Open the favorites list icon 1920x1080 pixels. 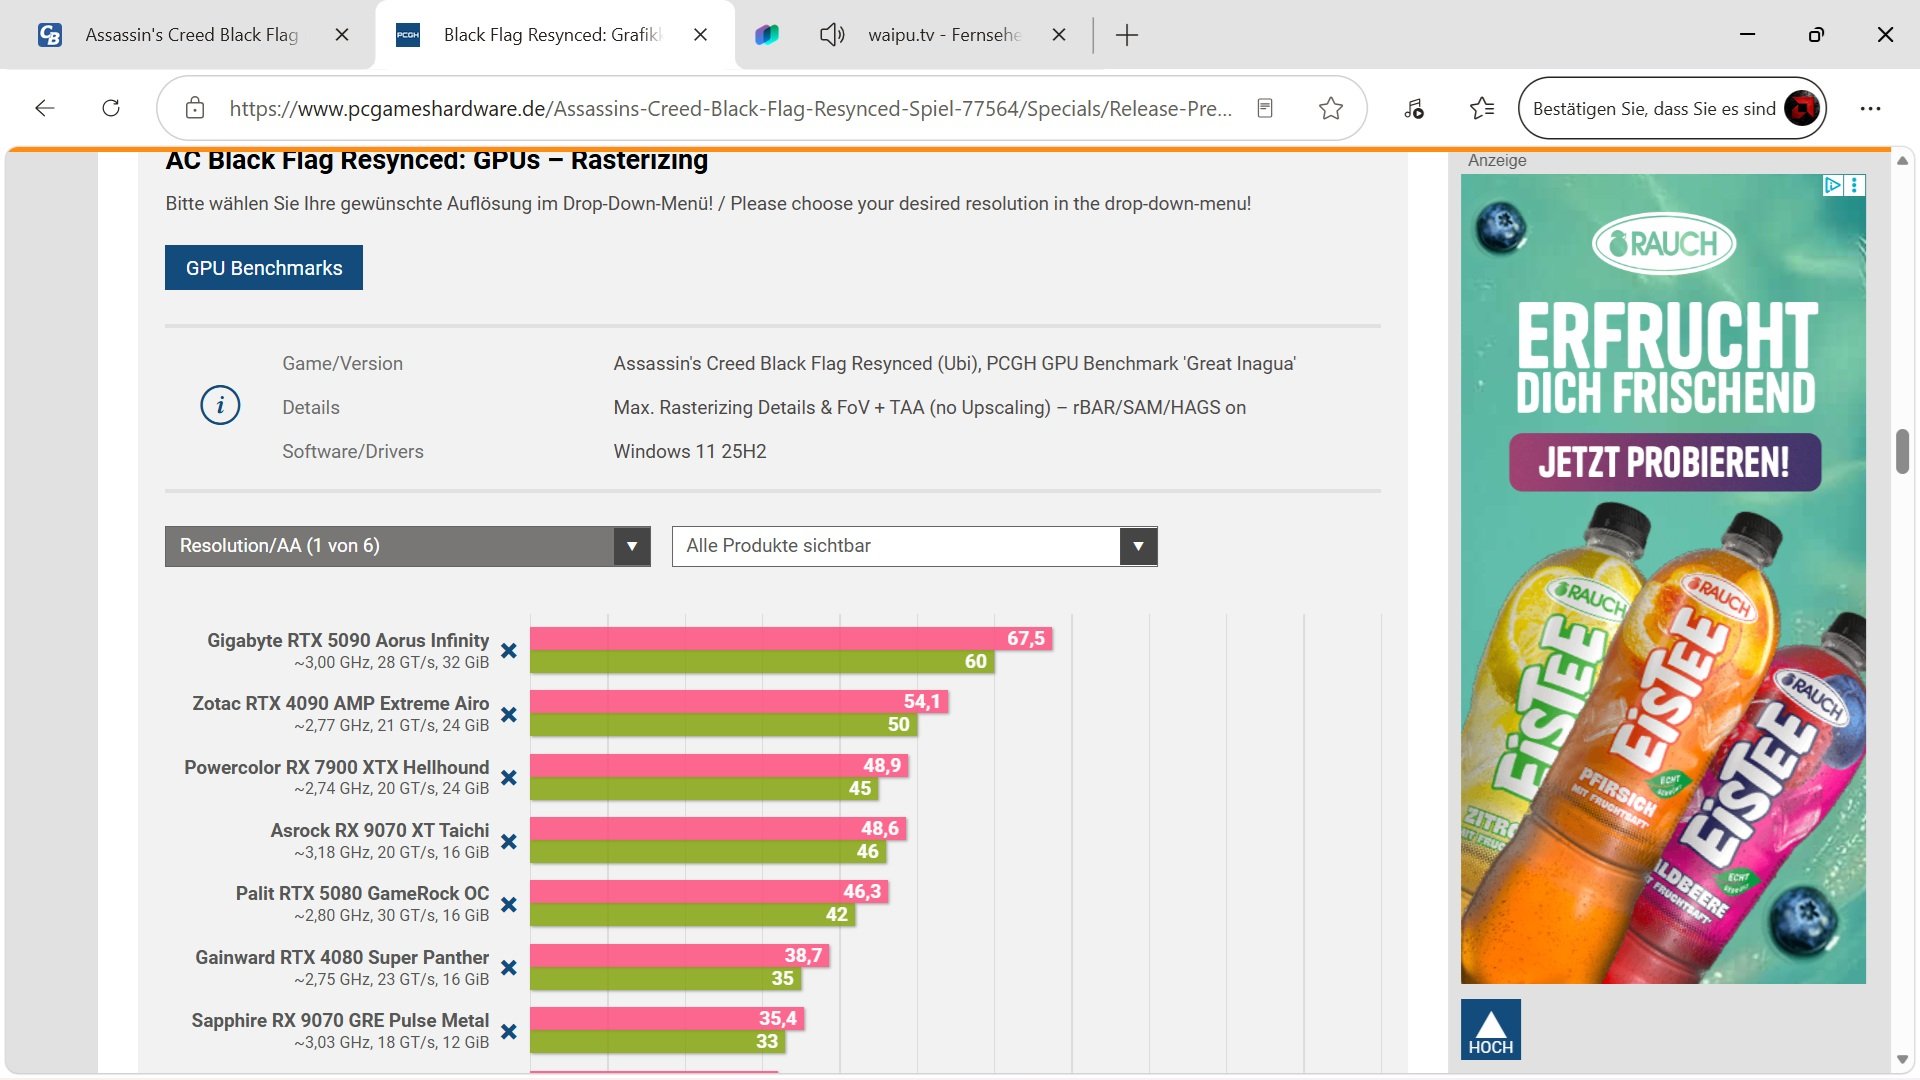1482,108
